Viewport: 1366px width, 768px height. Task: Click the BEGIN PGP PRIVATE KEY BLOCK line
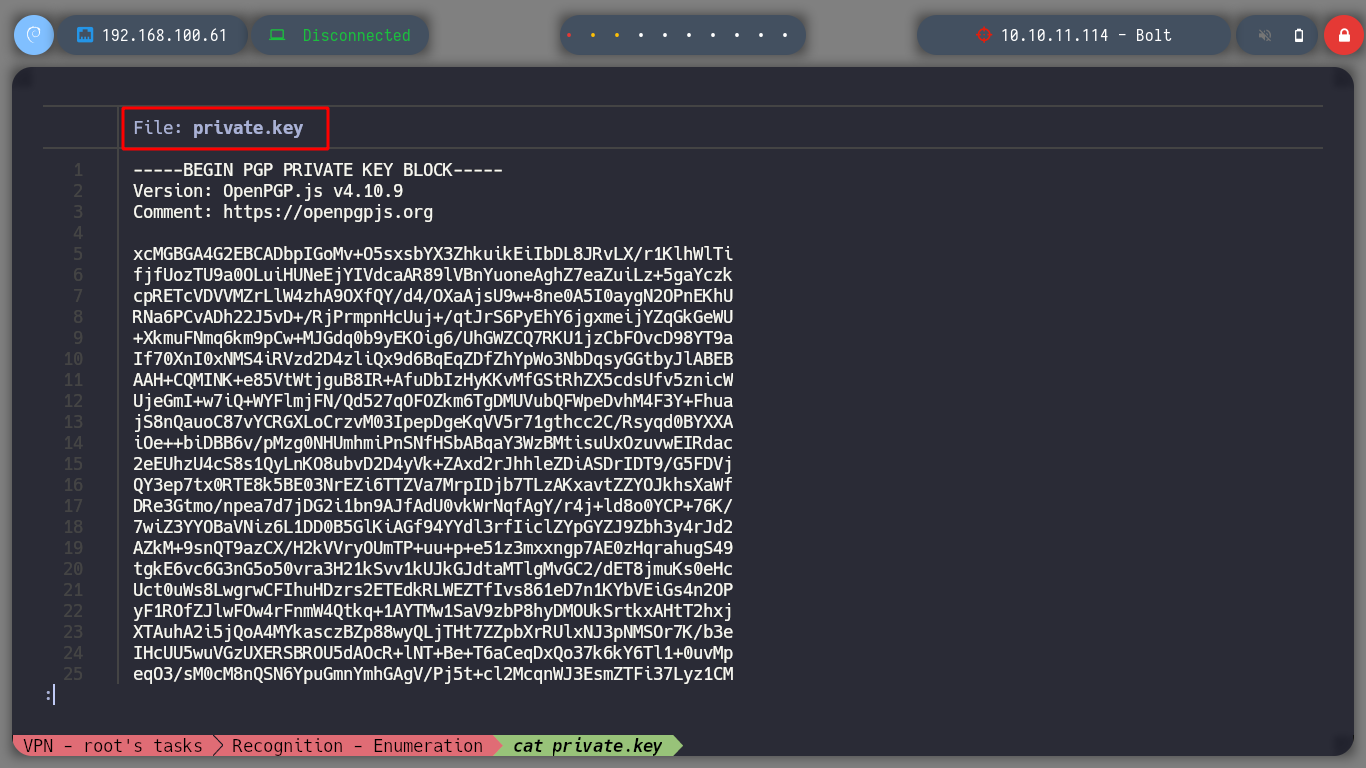(318, 170)
